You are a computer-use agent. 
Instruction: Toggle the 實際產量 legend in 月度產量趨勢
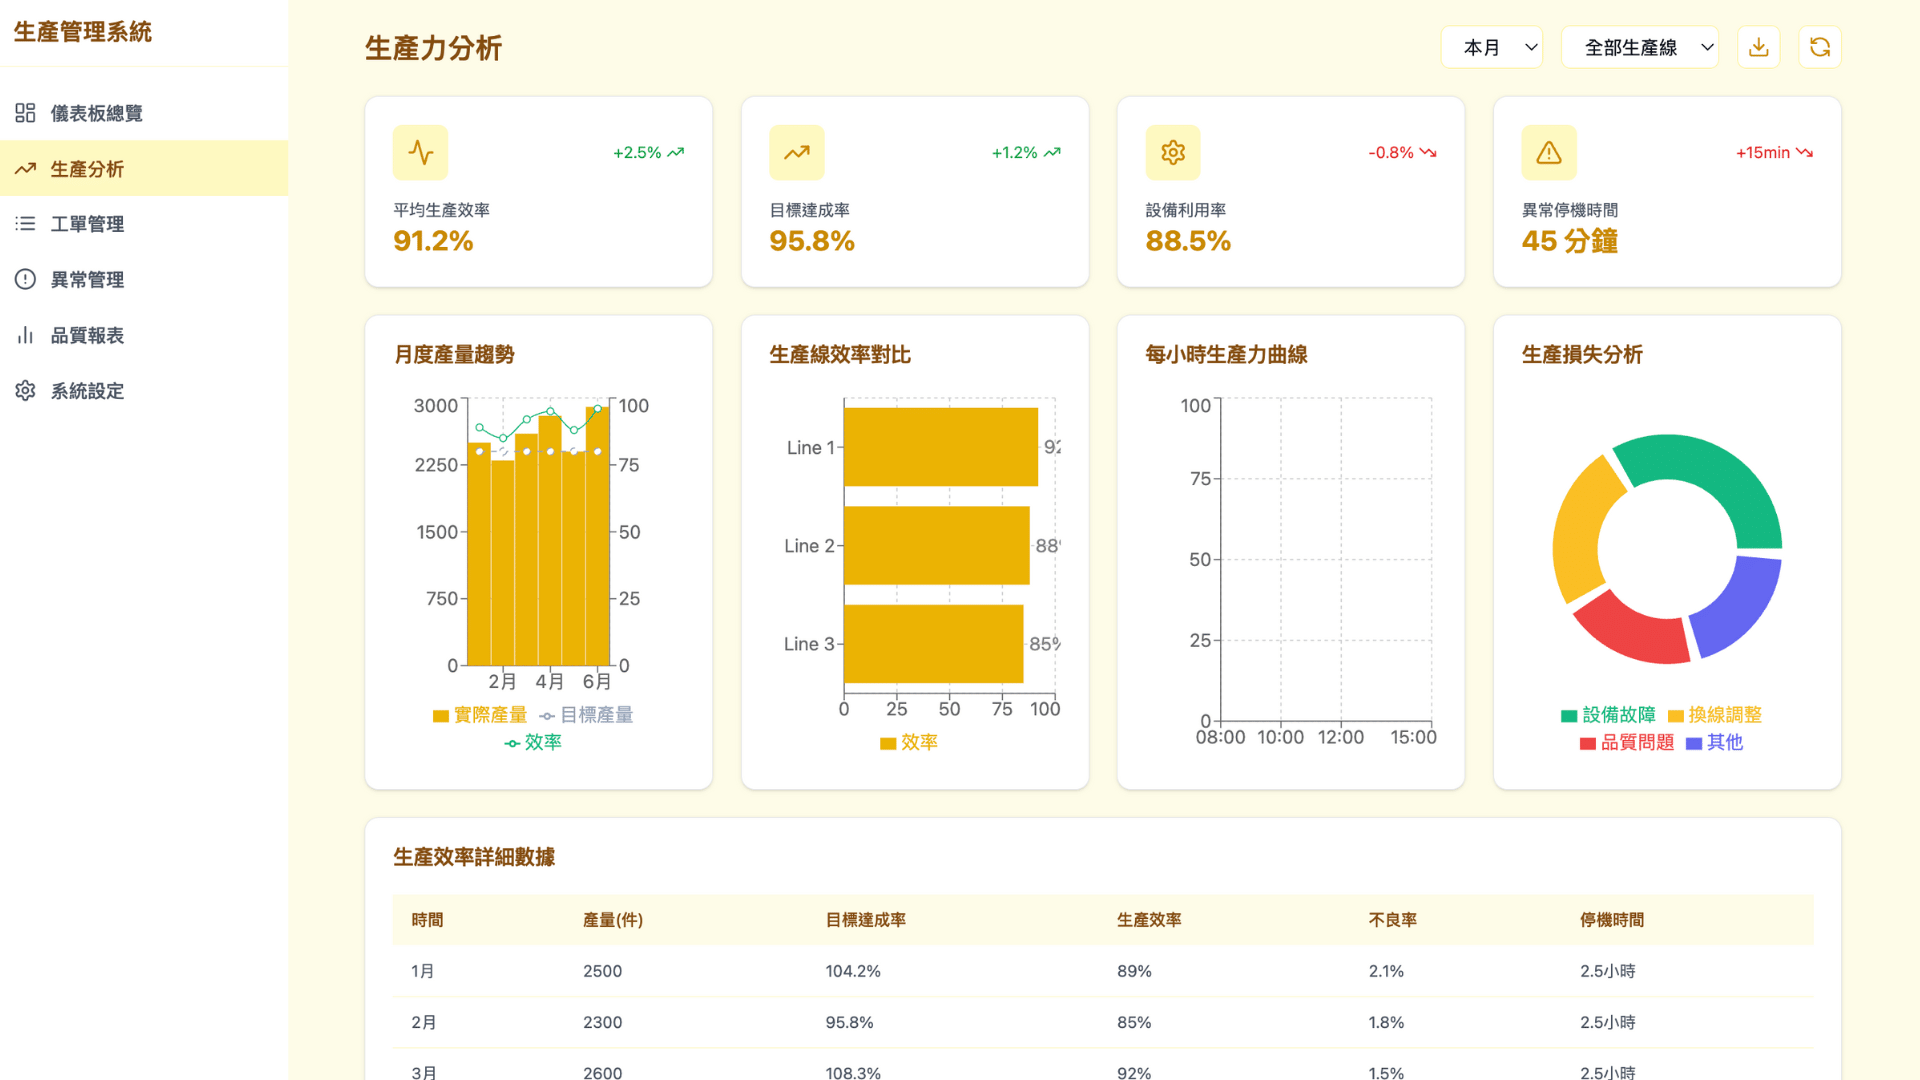click(480, 715)
